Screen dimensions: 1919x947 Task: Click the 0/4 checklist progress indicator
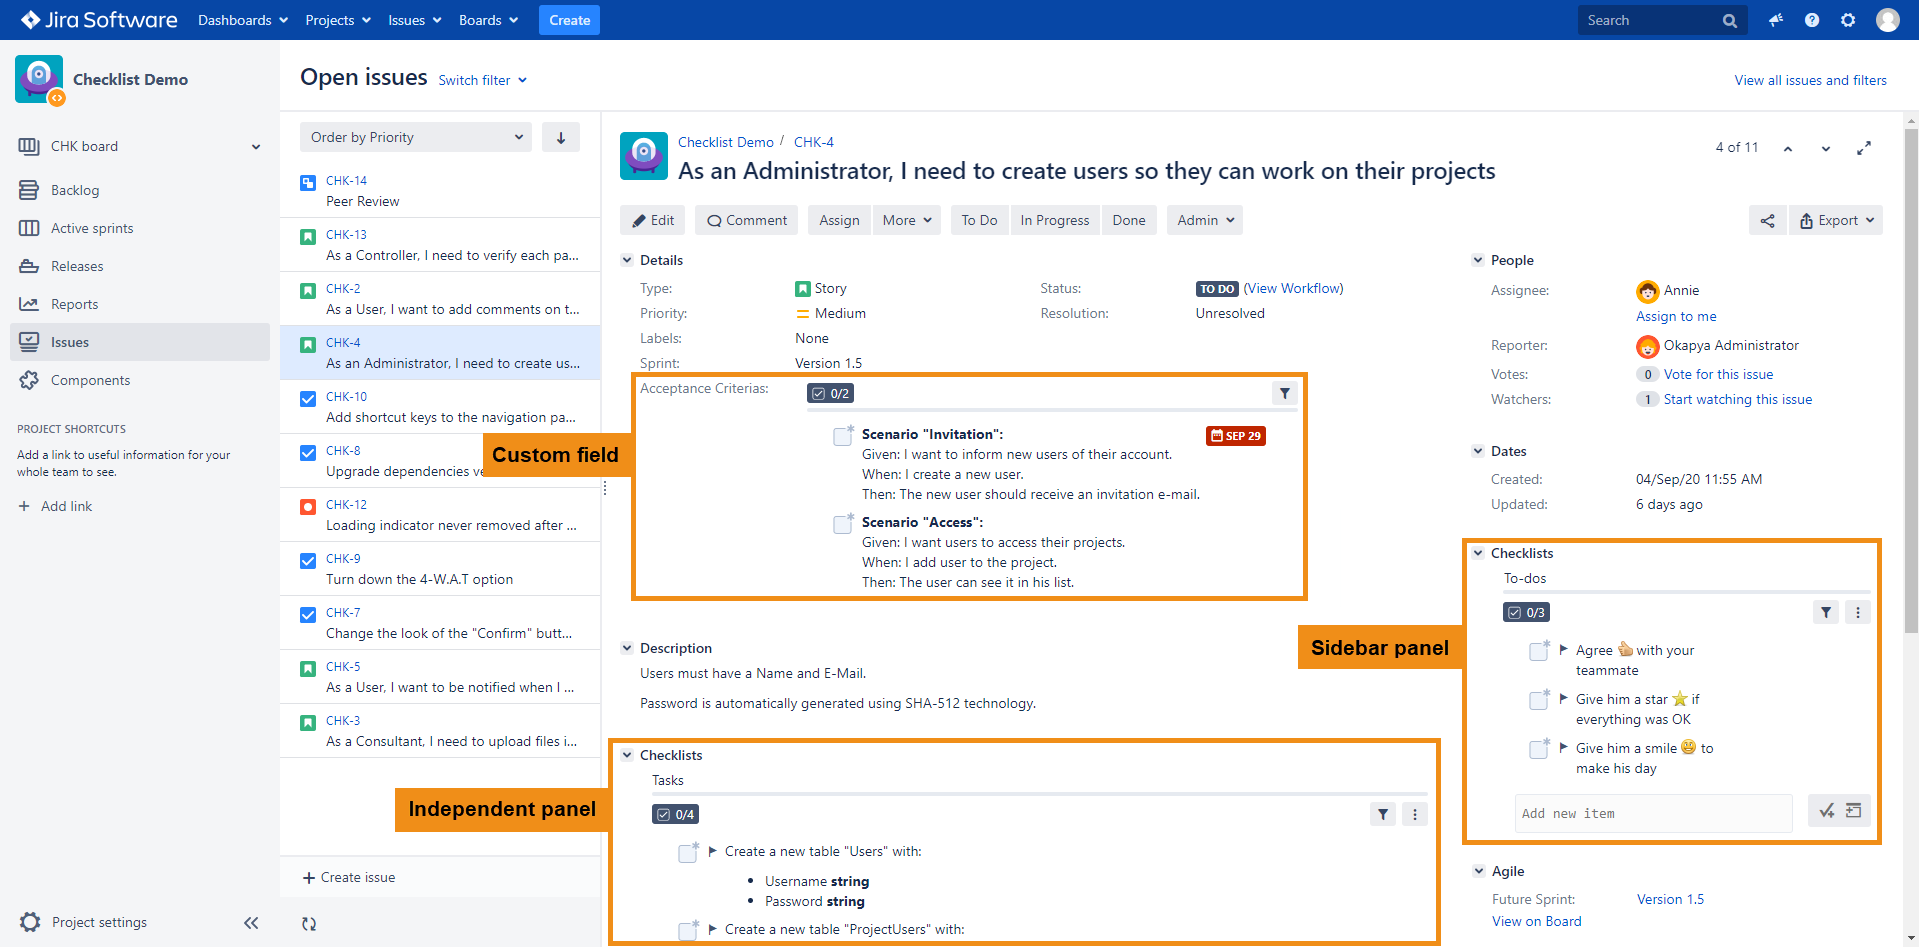click(x=675, y=814)
